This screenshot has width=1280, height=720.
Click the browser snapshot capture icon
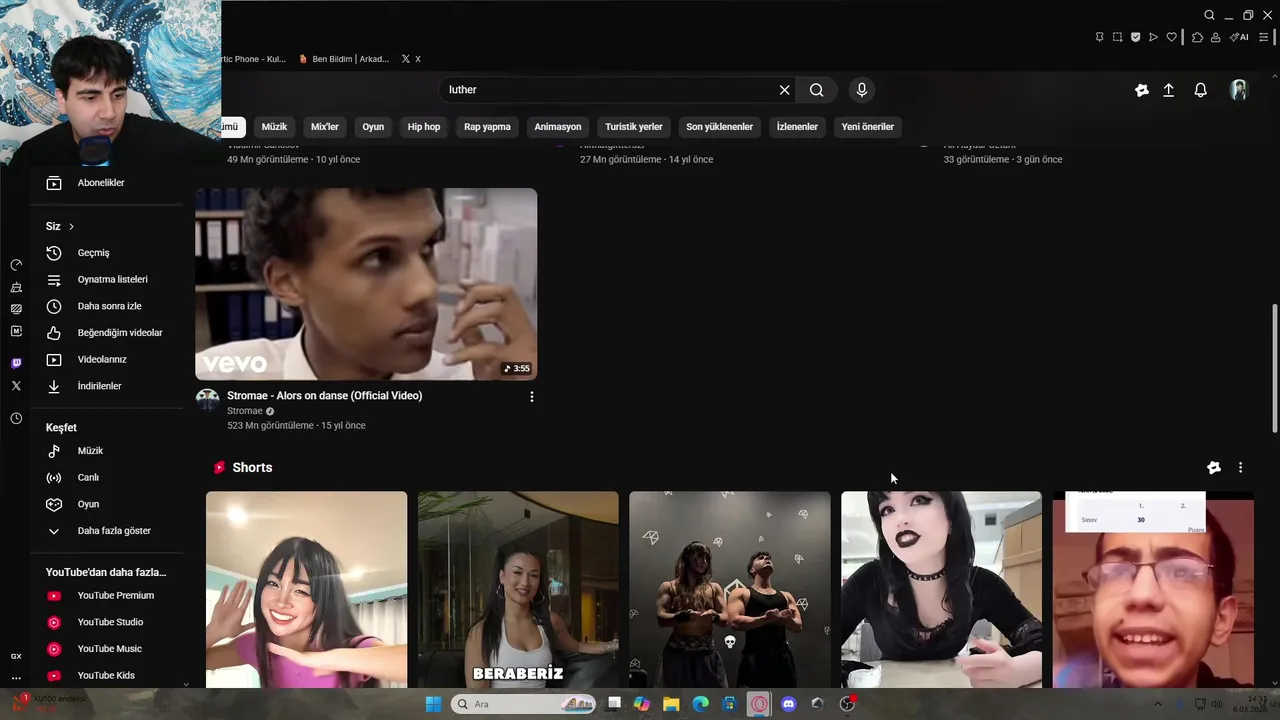tap(1117, 37)
